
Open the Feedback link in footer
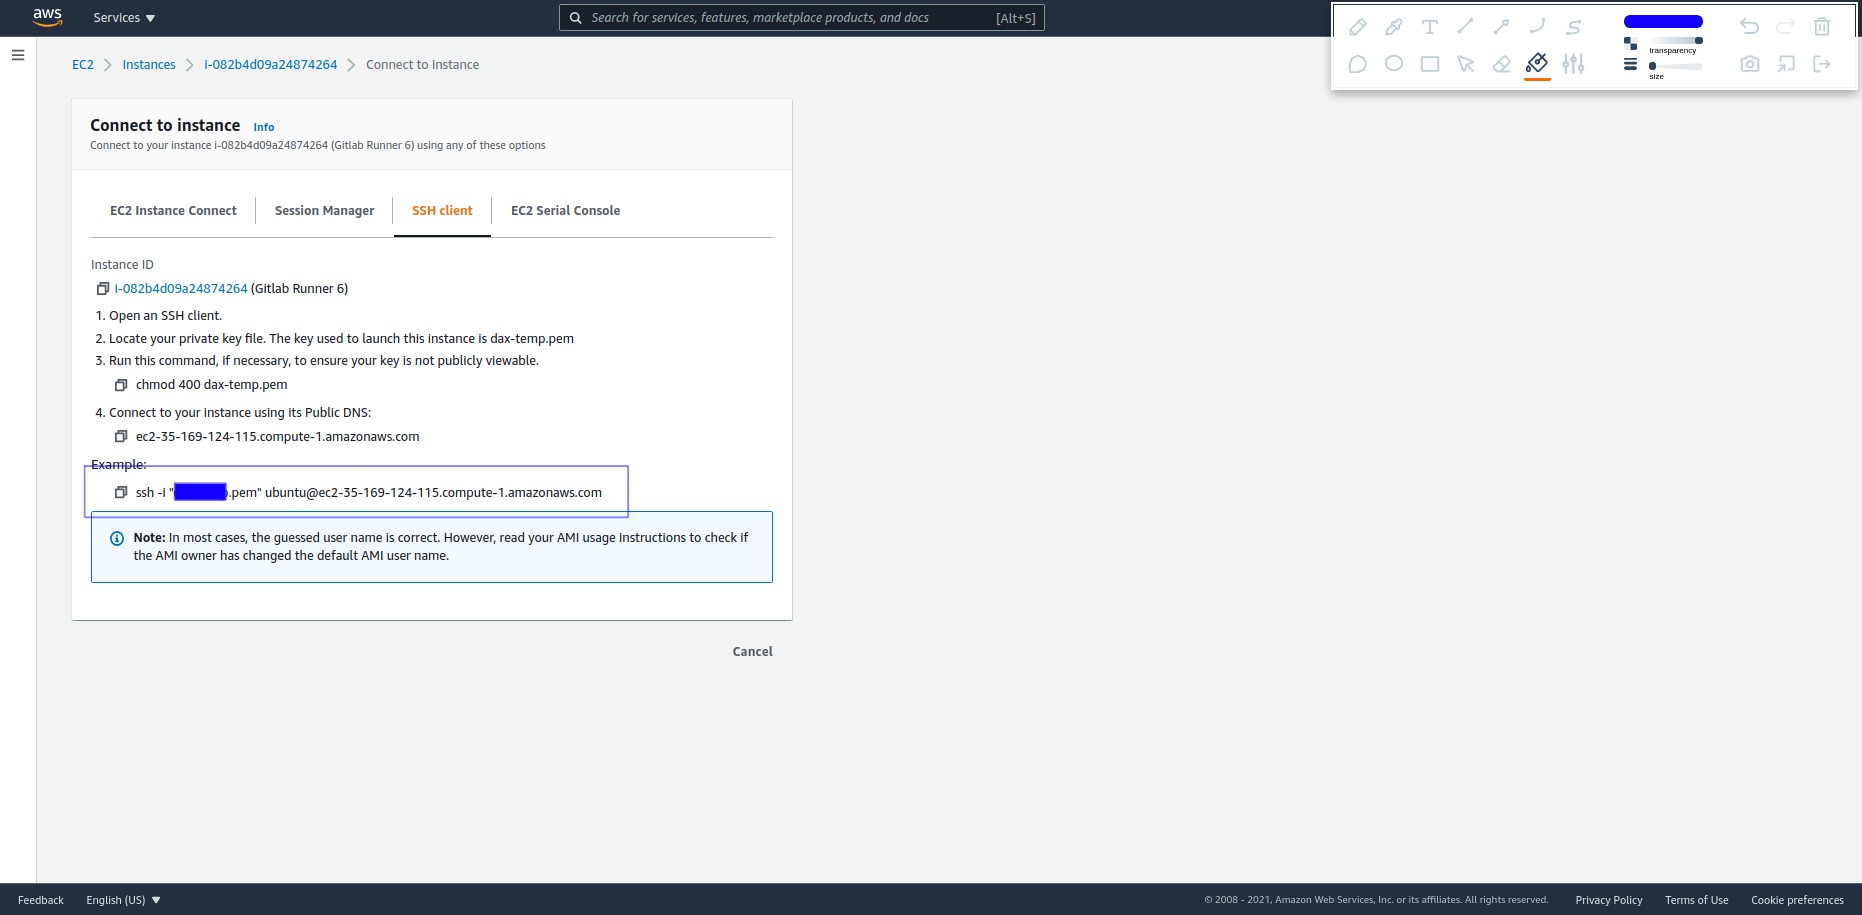41,900
